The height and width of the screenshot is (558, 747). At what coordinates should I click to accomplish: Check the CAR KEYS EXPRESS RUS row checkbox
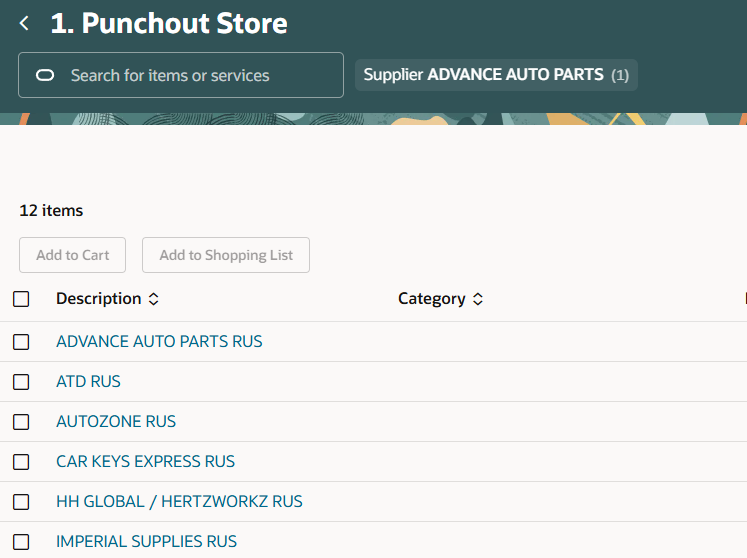[21, 462]
